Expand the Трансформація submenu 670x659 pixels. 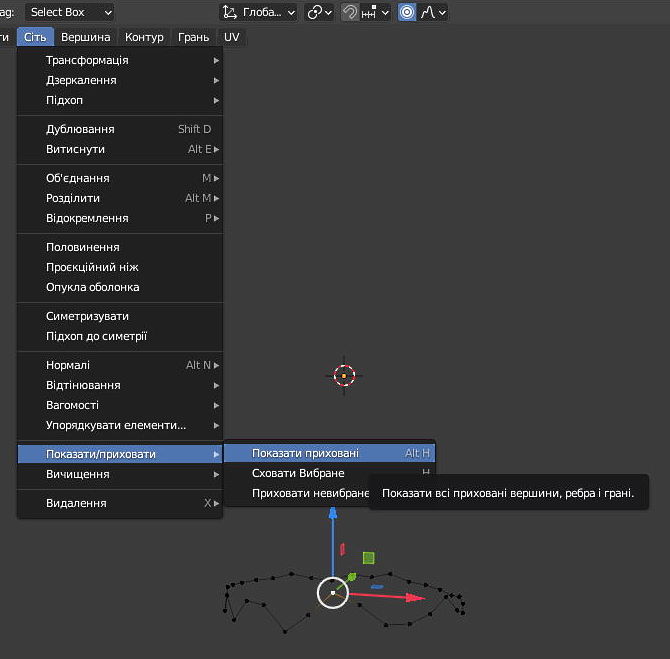point(120,60)
